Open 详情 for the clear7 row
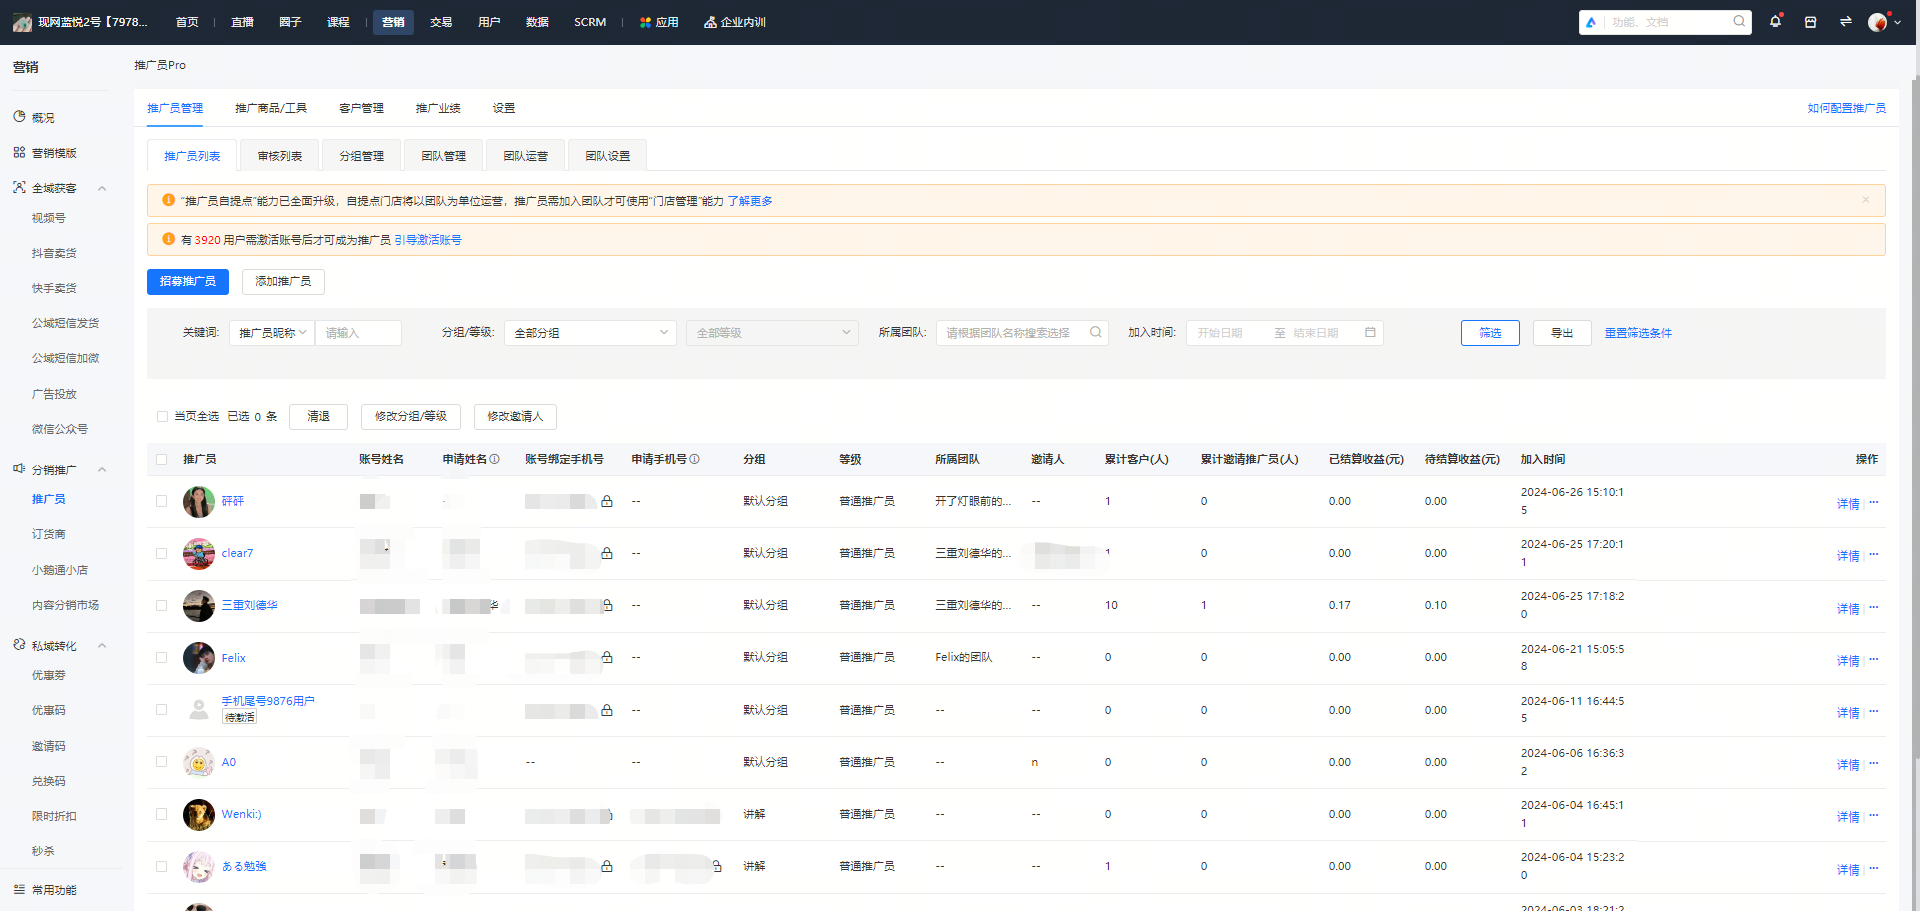 (1848, 556)
